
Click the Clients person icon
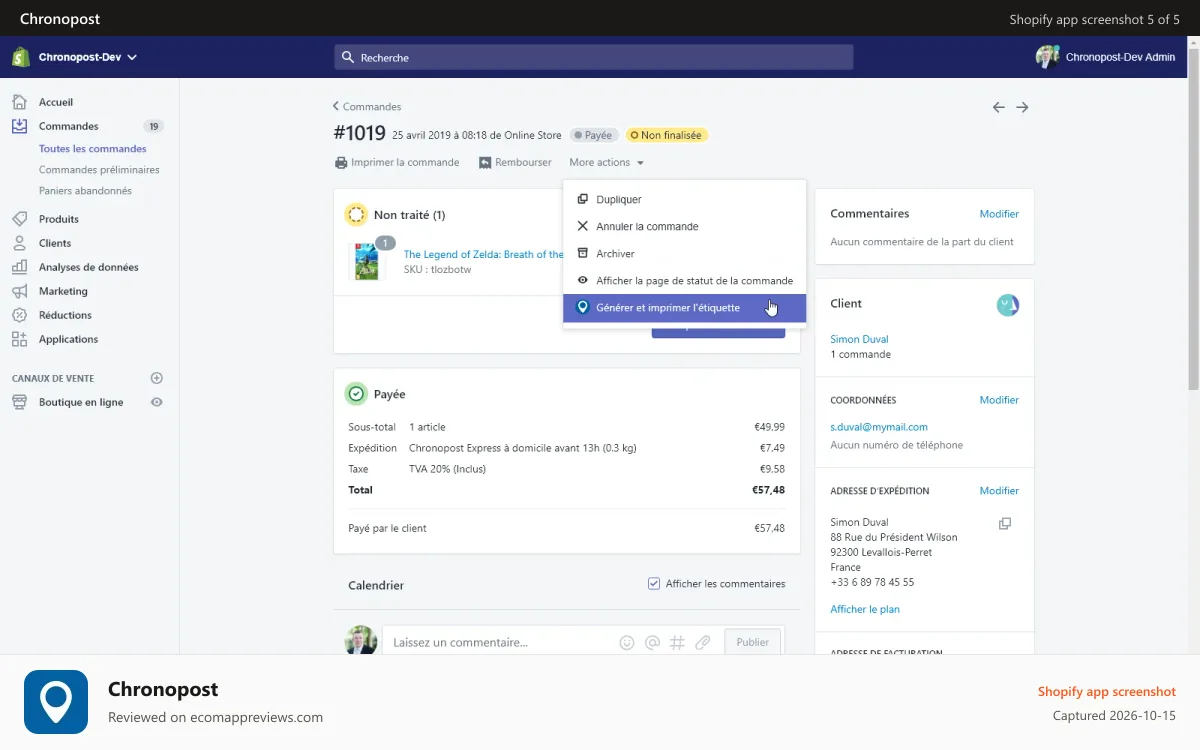(19, 243)
